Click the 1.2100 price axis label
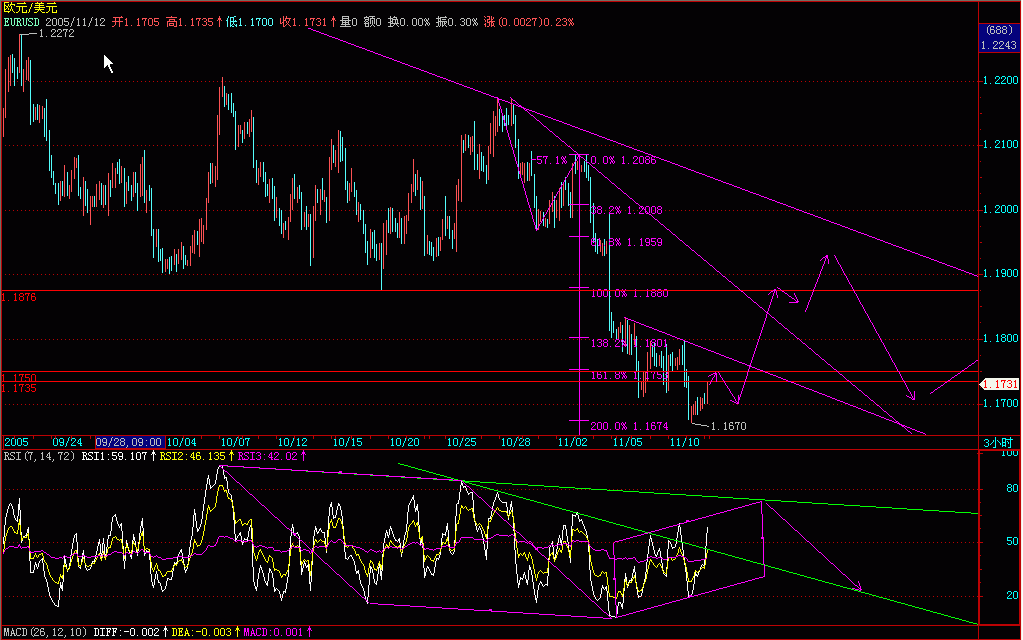1023x640 pixels. (1001, 144)
